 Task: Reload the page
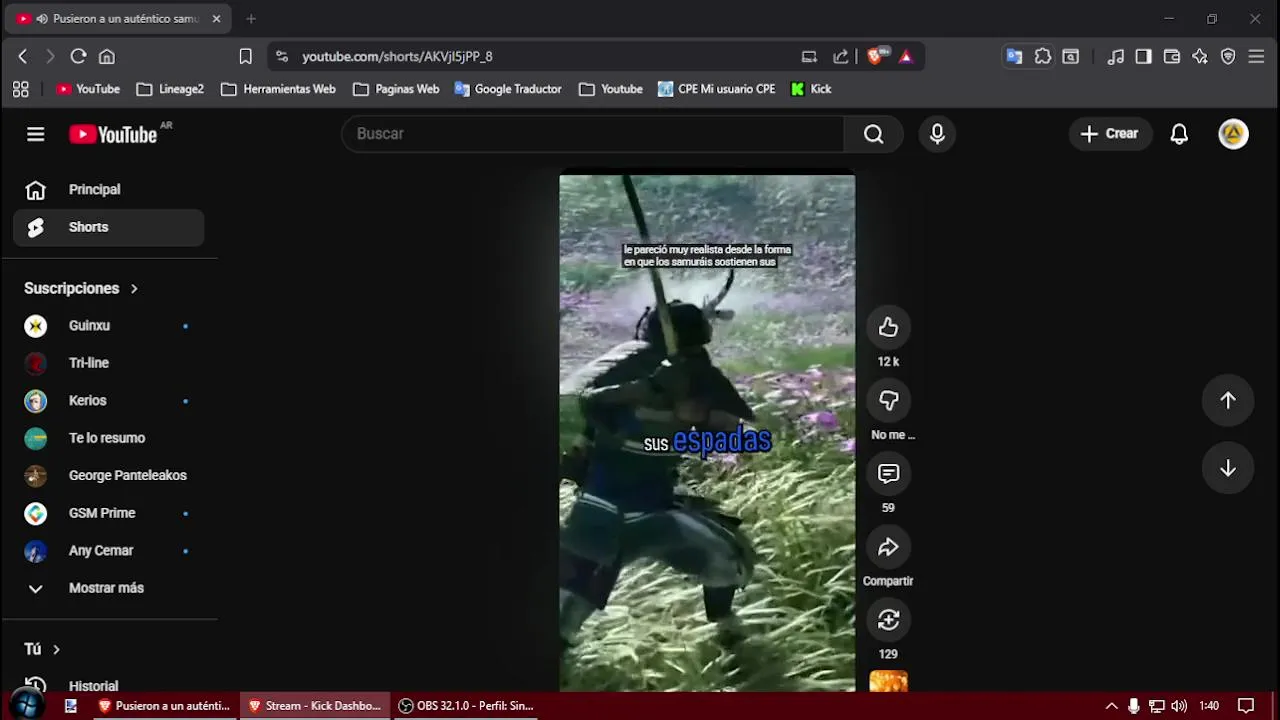click(78, 57)
